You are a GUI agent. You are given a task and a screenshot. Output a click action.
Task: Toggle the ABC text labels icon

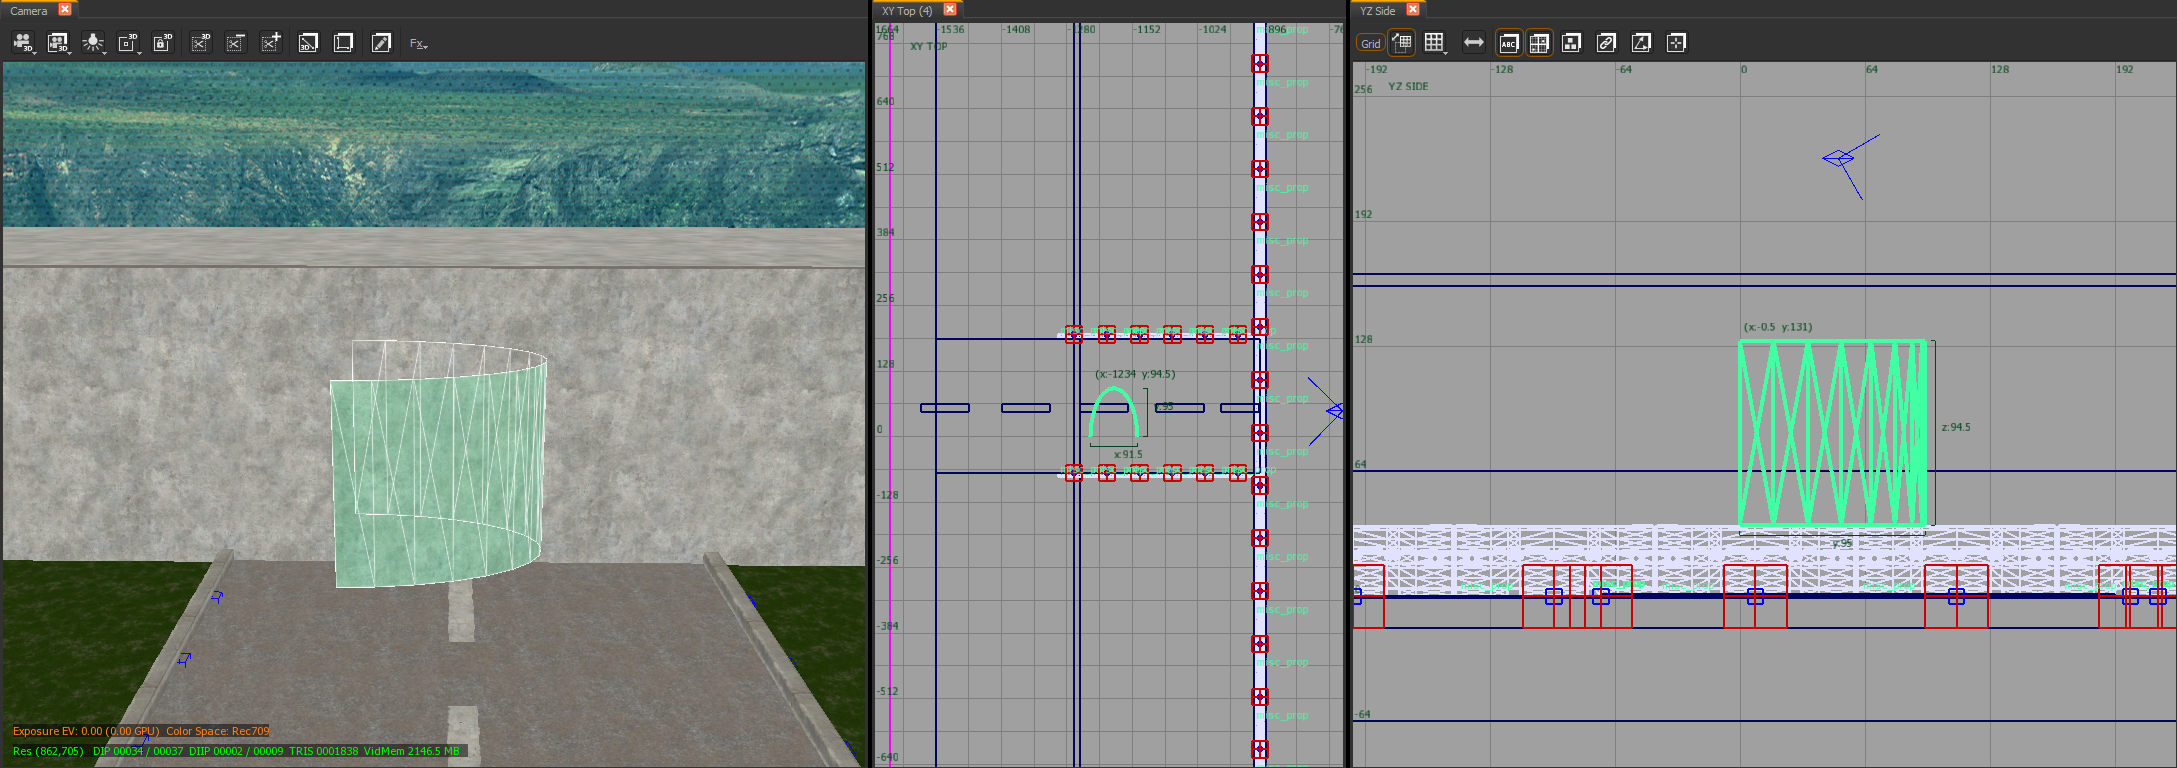[1509, 43]
